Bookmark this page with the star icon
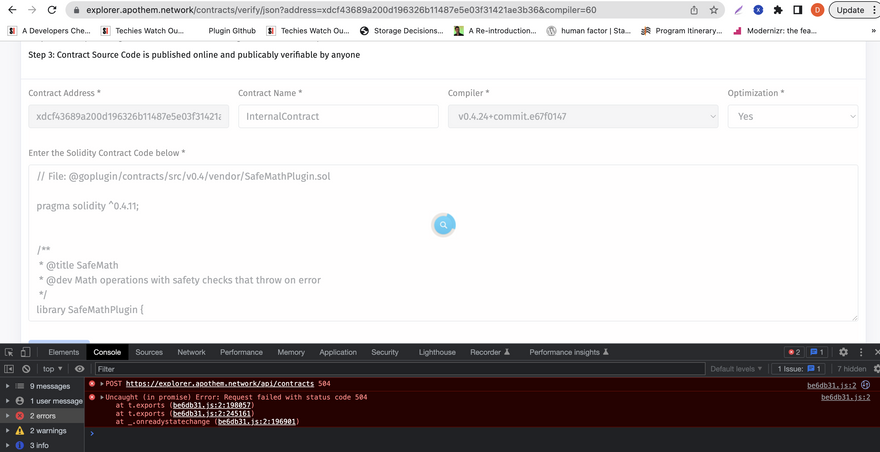The width and height of the screenshot is (880, 452). [713, 10]
